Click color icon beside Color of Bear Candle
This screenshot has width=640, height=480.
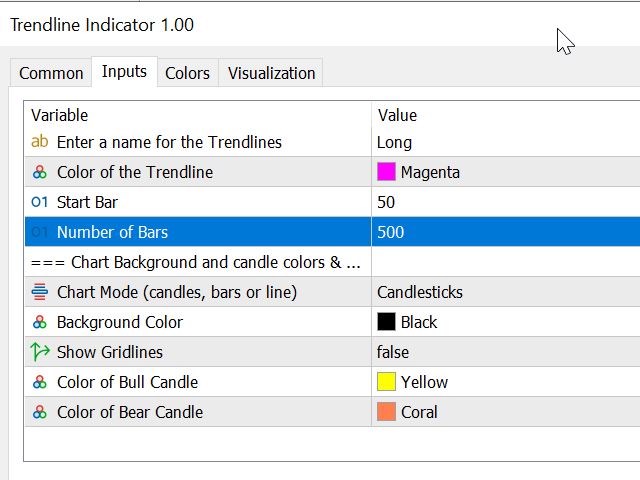pyautogui.click(x=40, y=412)
